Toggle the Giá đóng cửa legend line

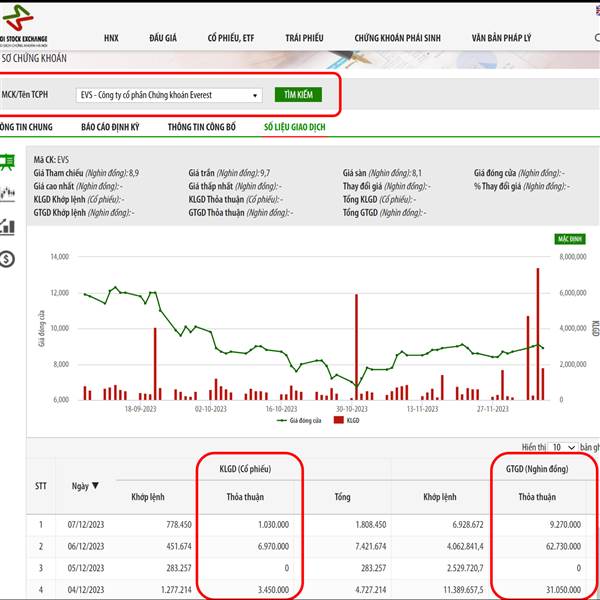point(282,421)
